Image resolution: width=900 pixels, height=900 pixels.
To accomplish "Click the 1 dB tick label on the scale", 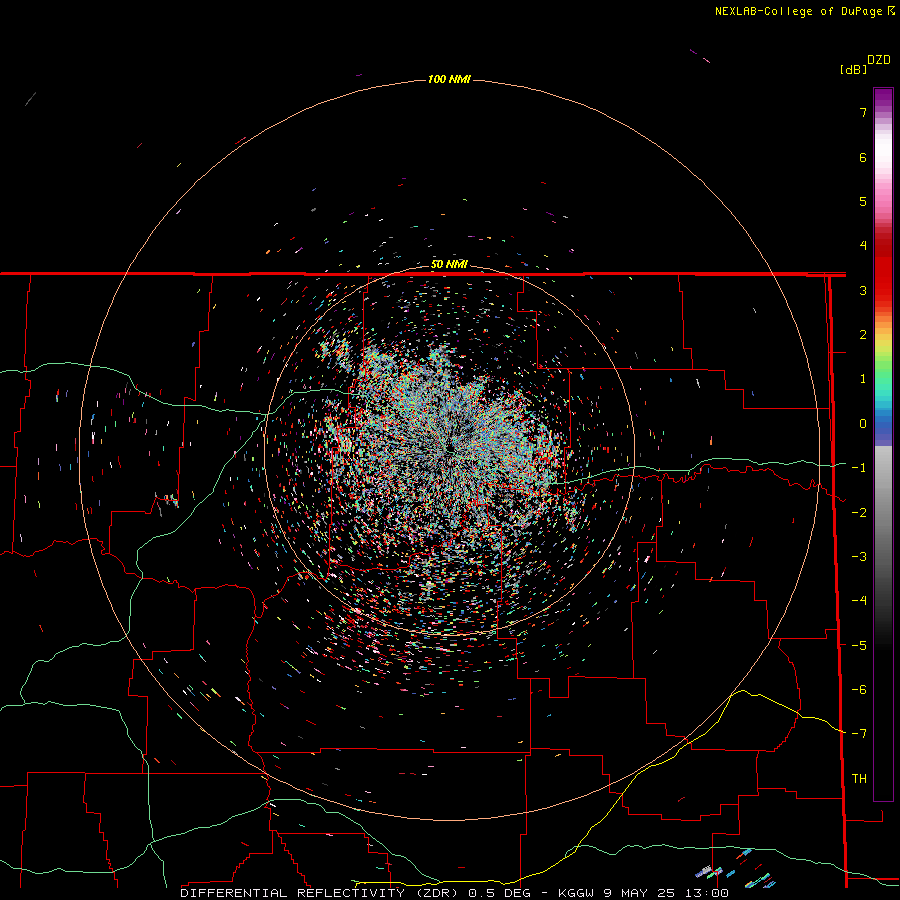I will 863,379.
